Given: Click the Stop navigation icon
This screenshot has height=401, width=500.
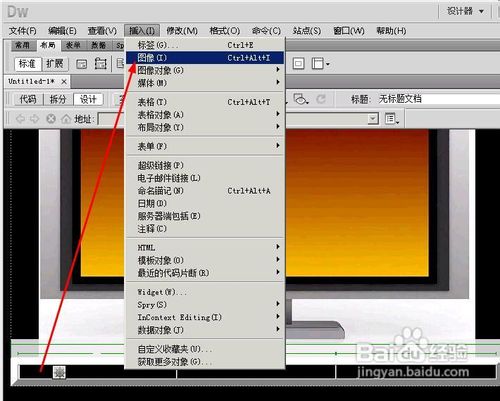Looking at the screenshot, I should tap(51, 119).
